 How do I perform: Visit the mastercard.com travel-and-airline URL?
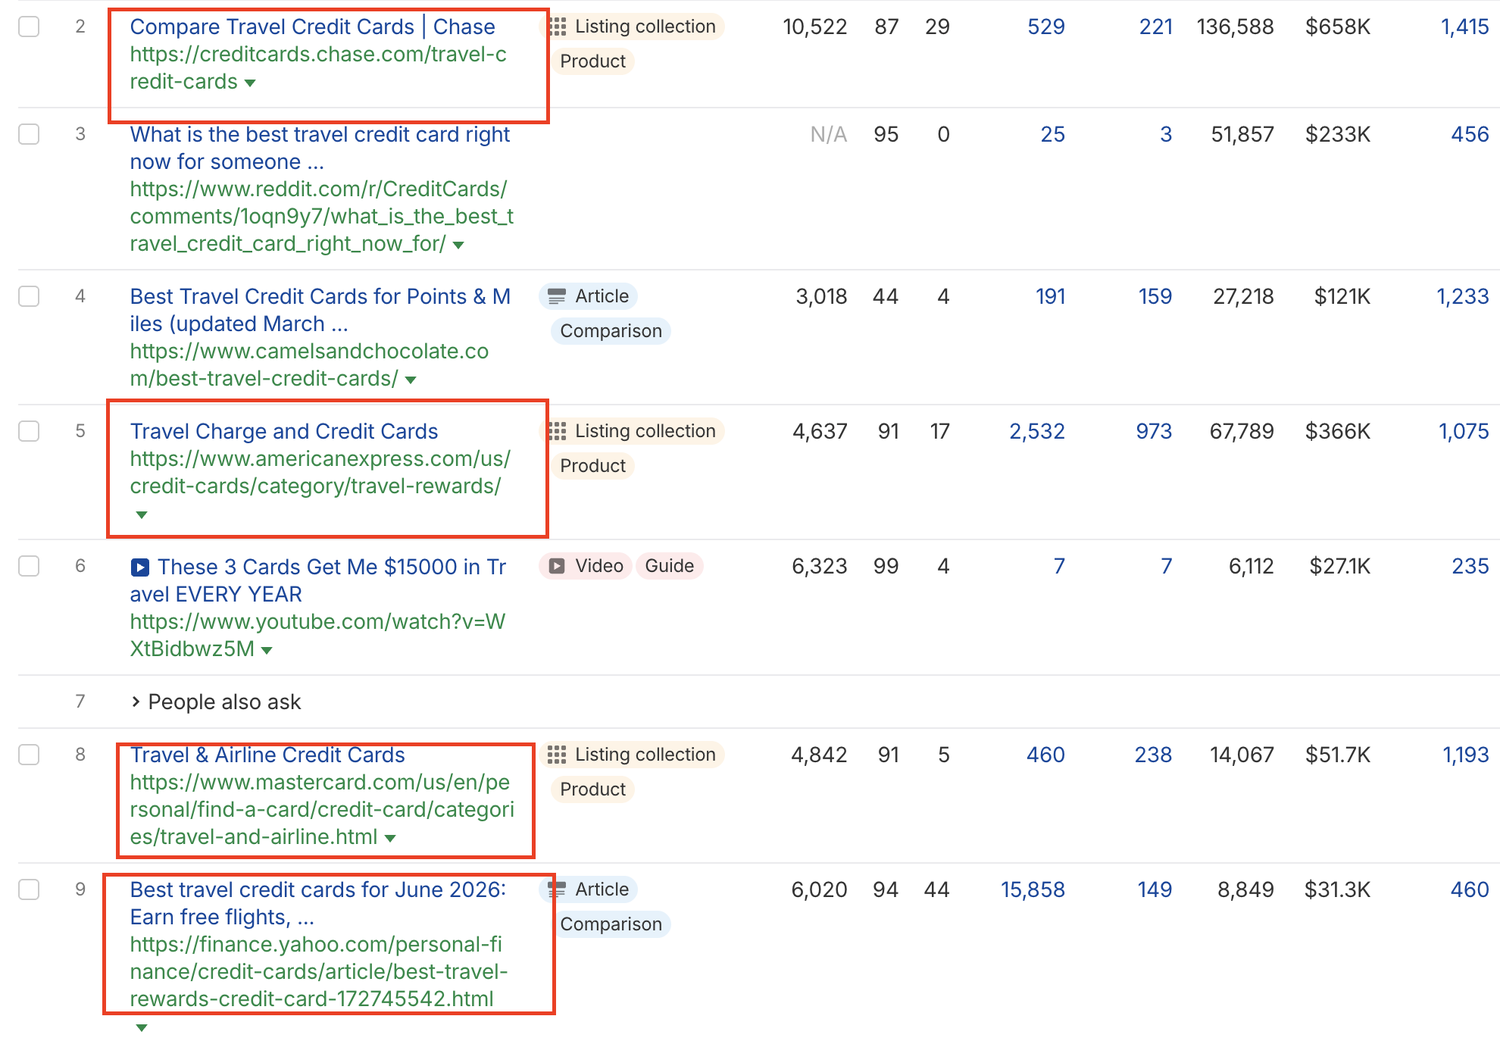322,810
